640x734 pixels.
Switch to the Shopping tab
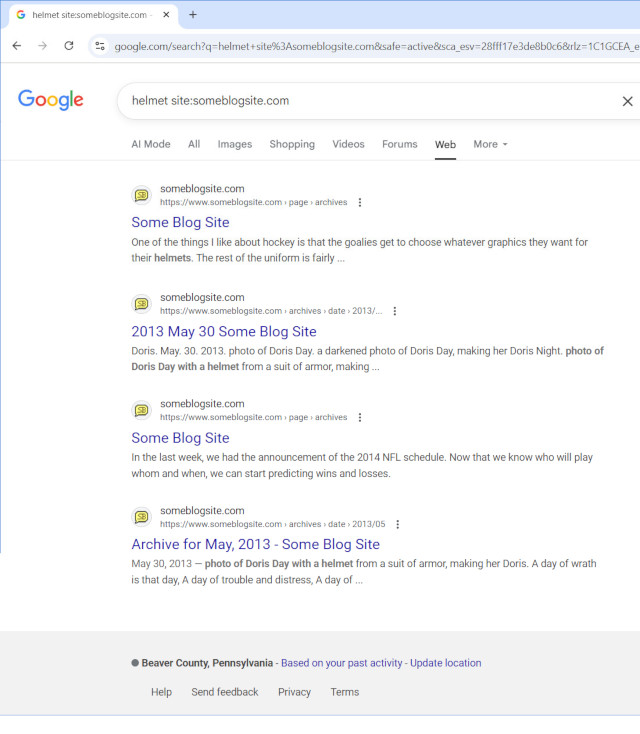pos(292,144)
